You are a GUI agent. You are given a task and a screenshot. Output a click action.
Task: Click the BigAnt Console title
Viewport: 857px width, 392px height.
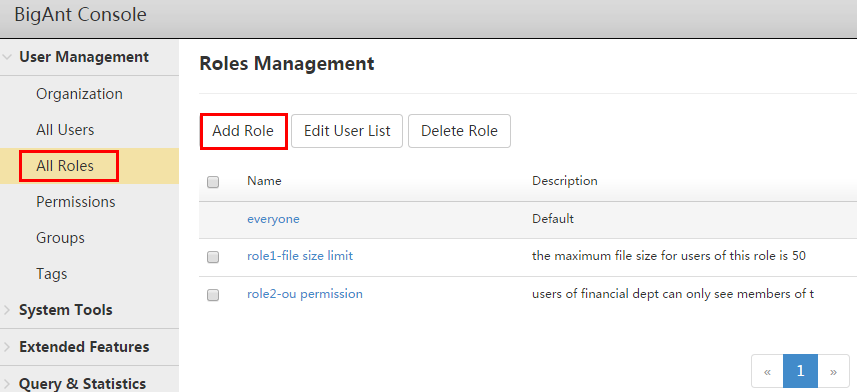click(x=80, y=15)
